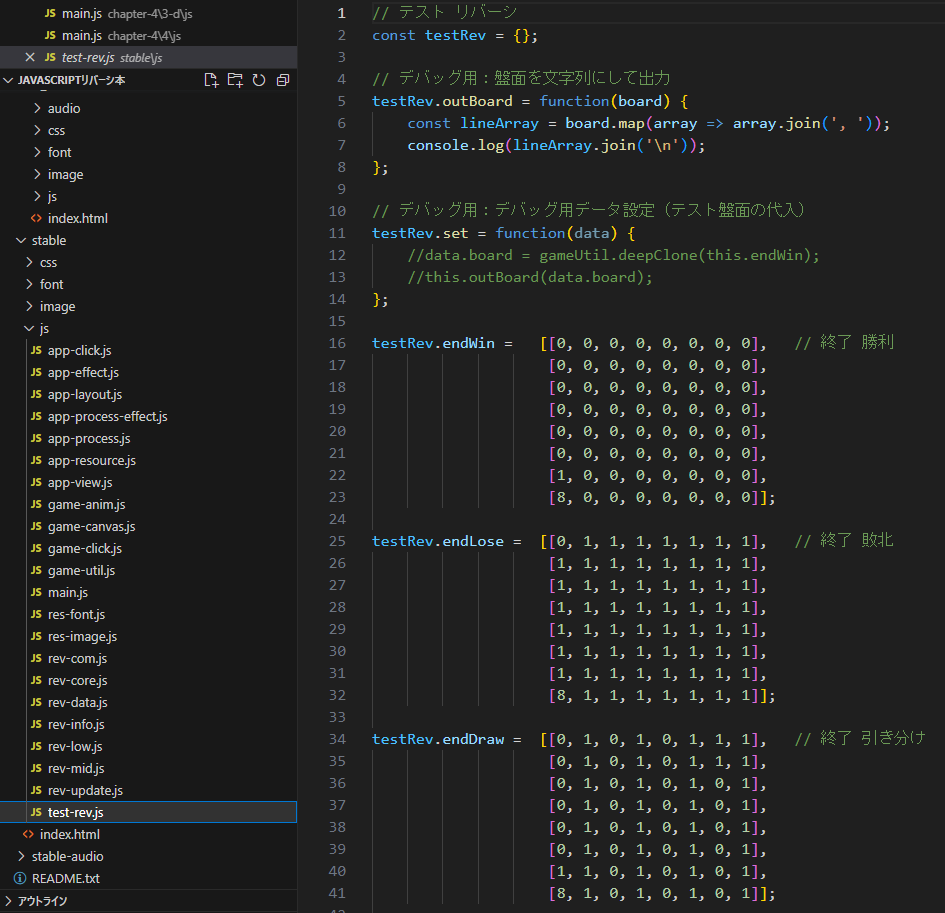Click line number 16 in the editor
This screenshot has height=913, width=945.
(338, 342)
